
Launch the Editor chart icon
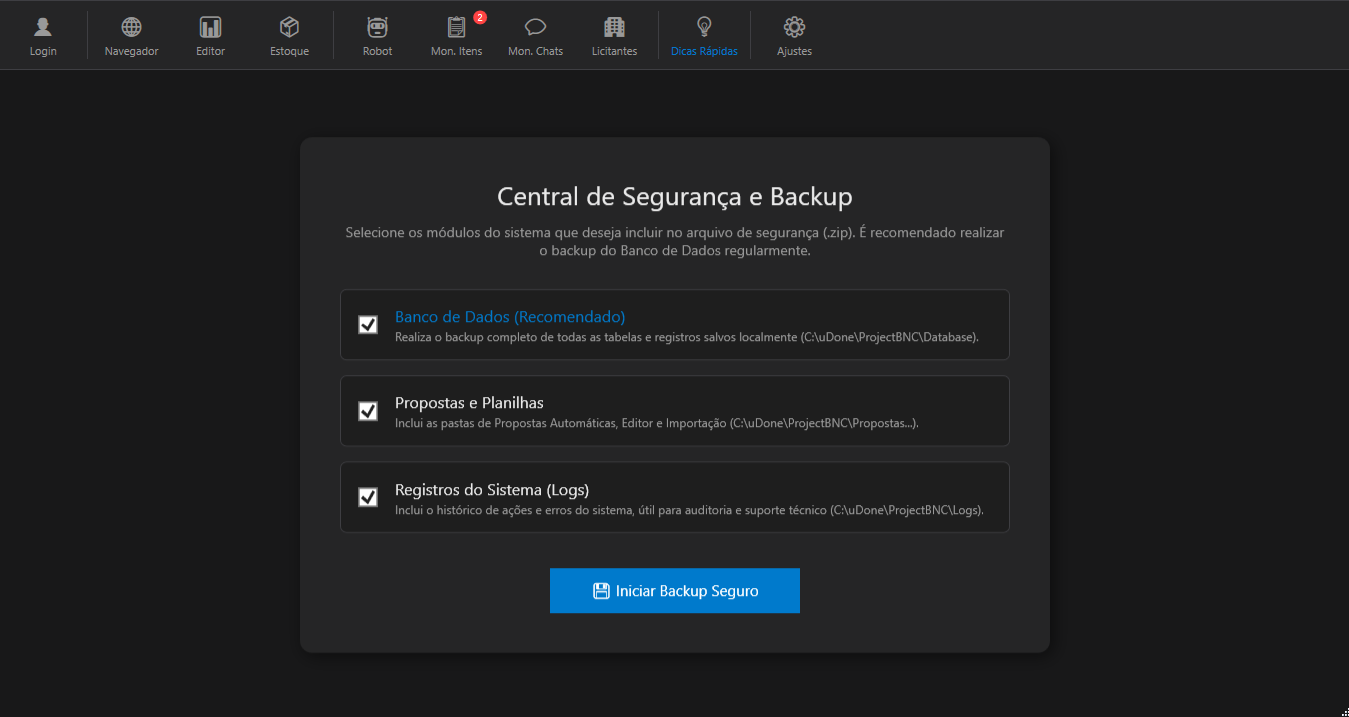[210, 28]
